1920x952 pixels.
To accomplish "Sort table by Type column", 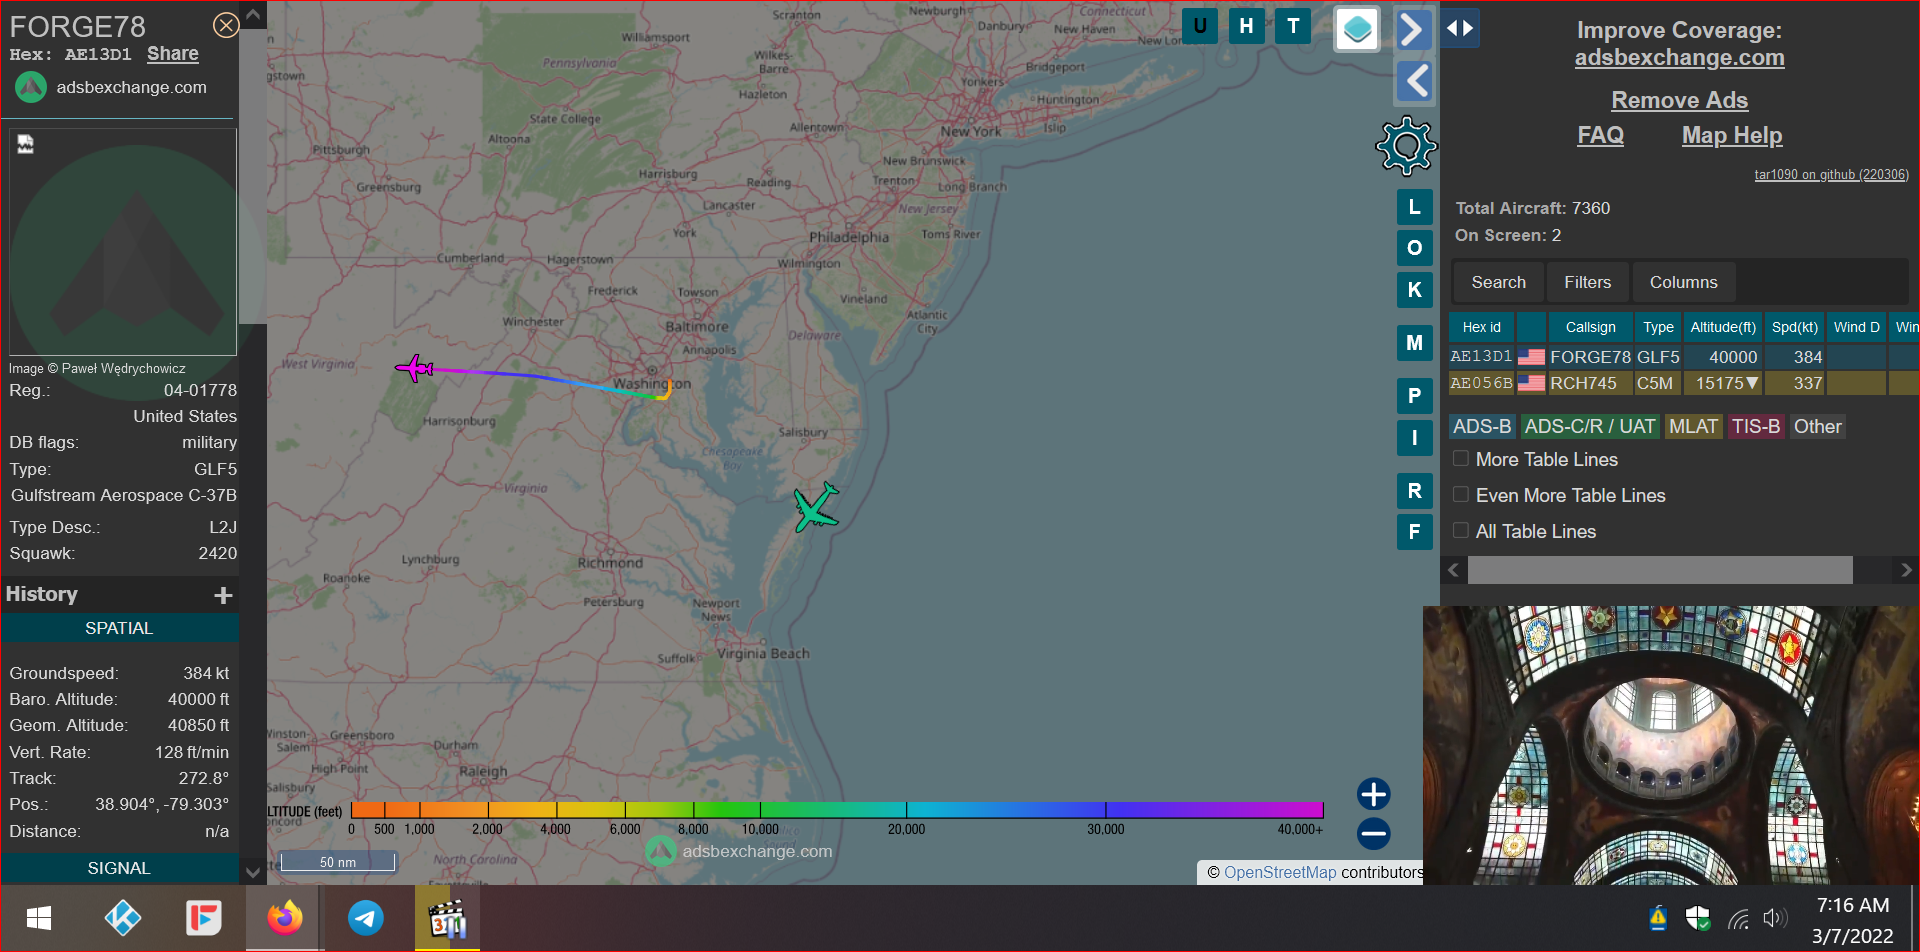I will click(1658, 327).
